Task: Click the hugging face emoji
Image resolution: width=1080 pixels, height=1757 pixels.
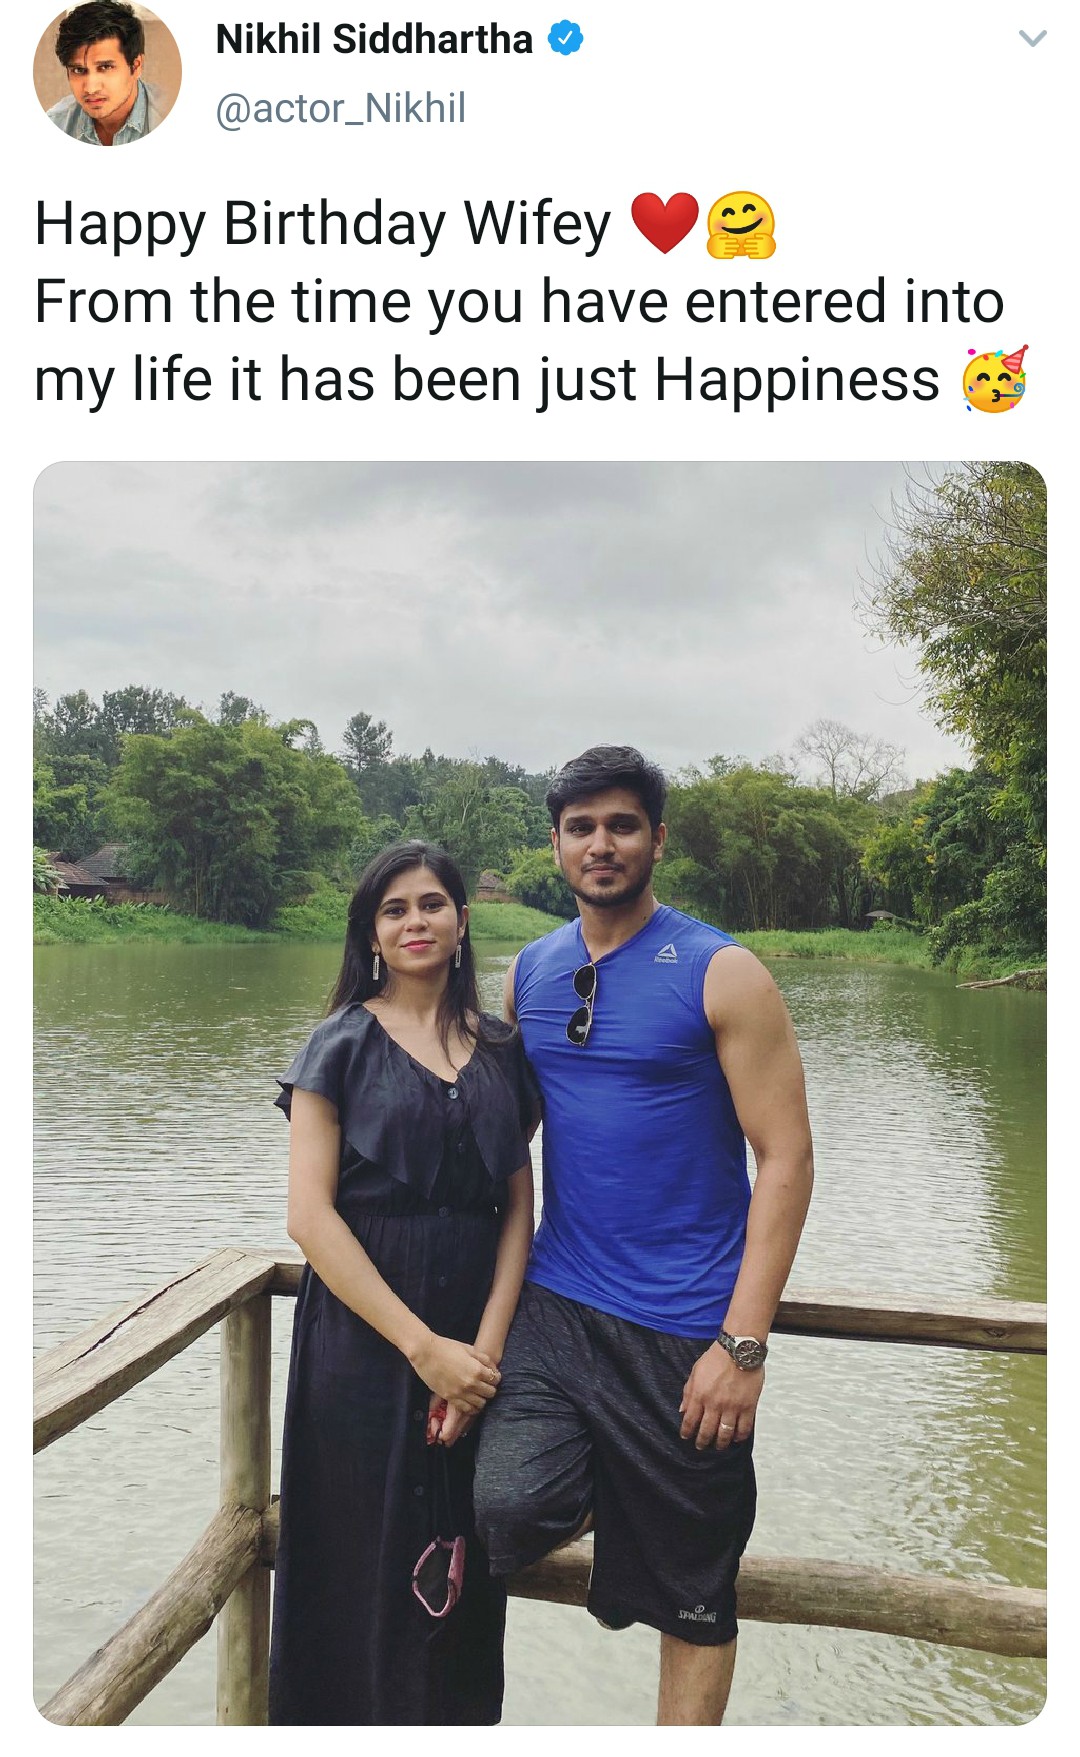Action: [x=741, y=224]
